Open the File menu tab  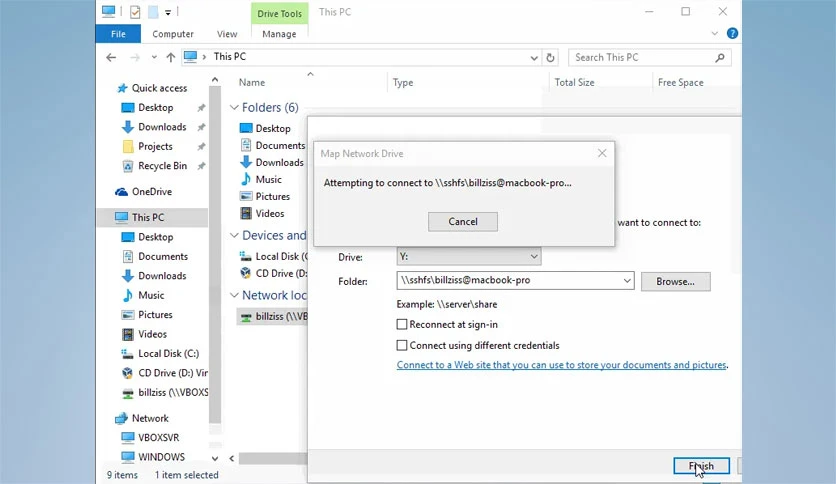pyautogui.click(x=118, y=34)
